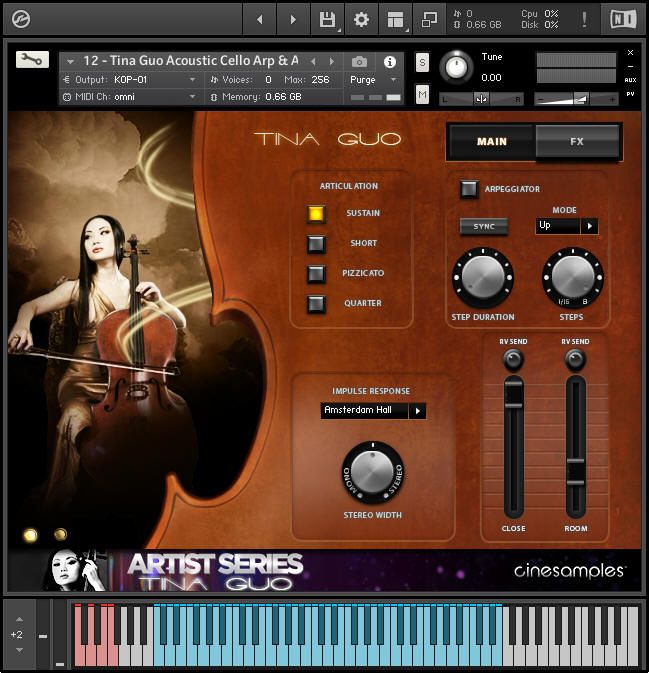This screenshot has width=649, height=673.
Task: Open the Purge dropdown menu
Action: coord(393,80)
